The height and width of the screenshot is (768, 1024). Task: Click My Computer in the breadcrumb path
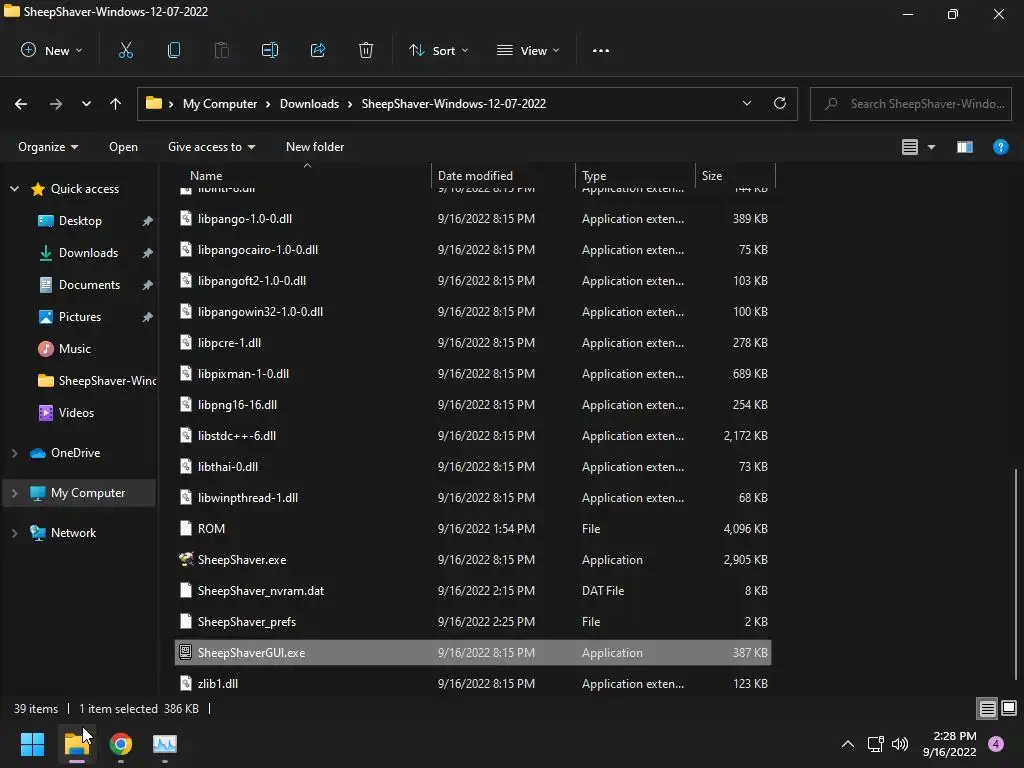[219, 104]
